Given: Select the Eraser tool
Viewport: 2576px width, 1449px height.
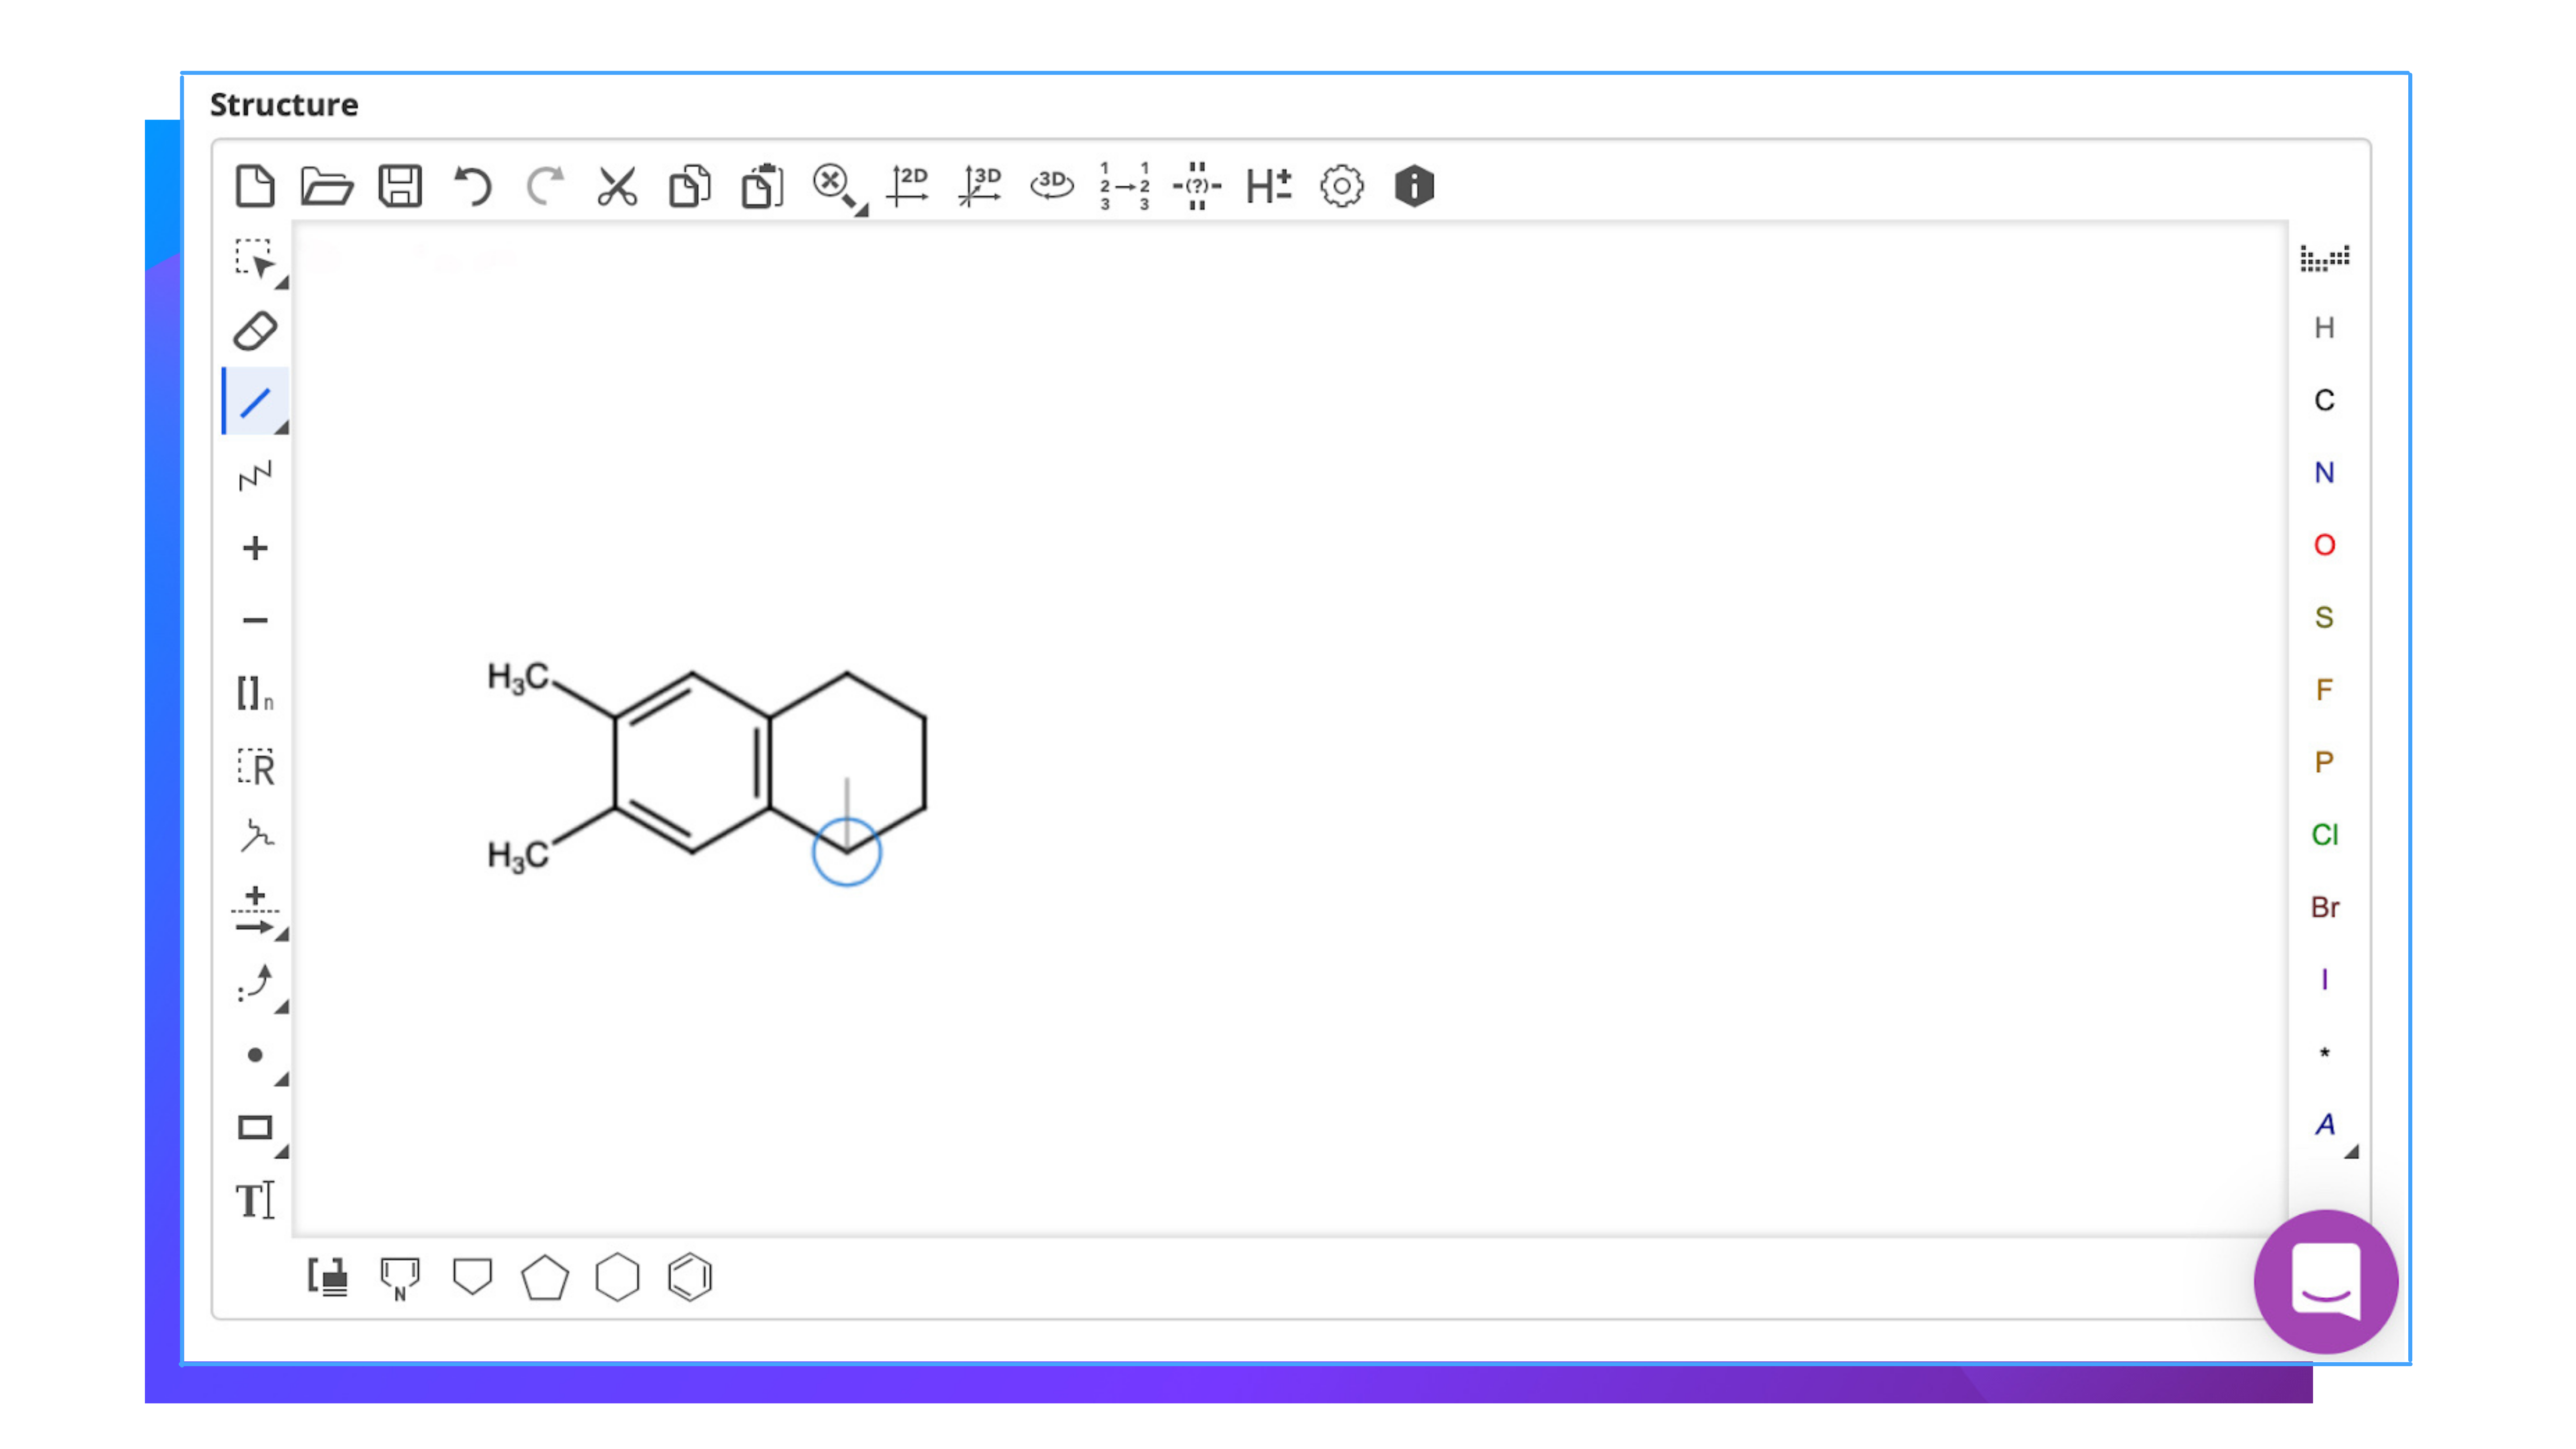Looking at the screenshot, I should 255,331.
